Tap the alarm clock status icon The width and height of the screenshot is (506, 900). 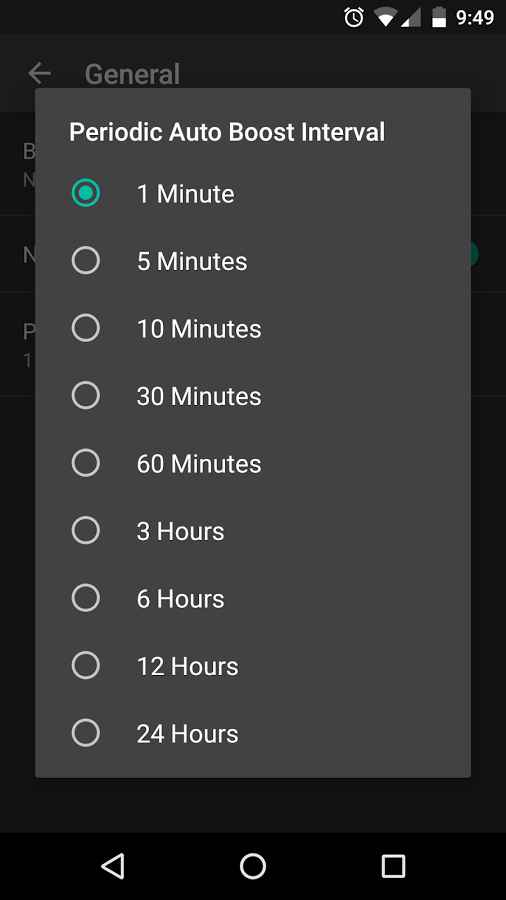pos(354,17)
